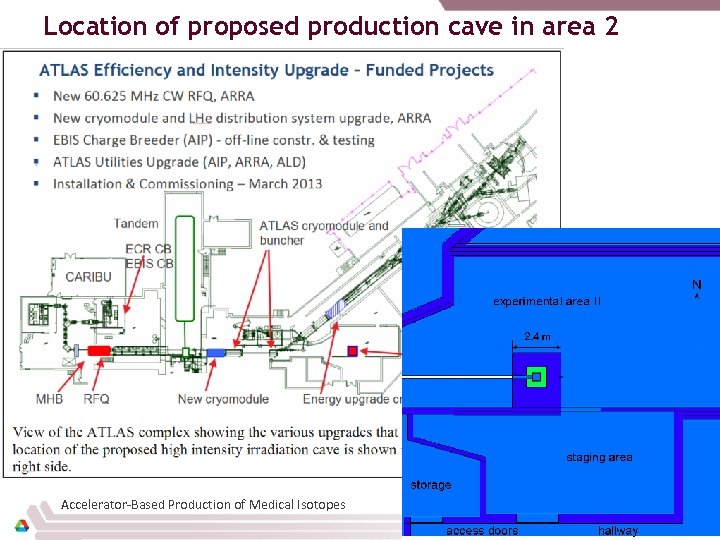Viewport: 720px width, 540px height.
Task: Click the 'Tandem' label in the diagram
Action: [x=136, y=224]
